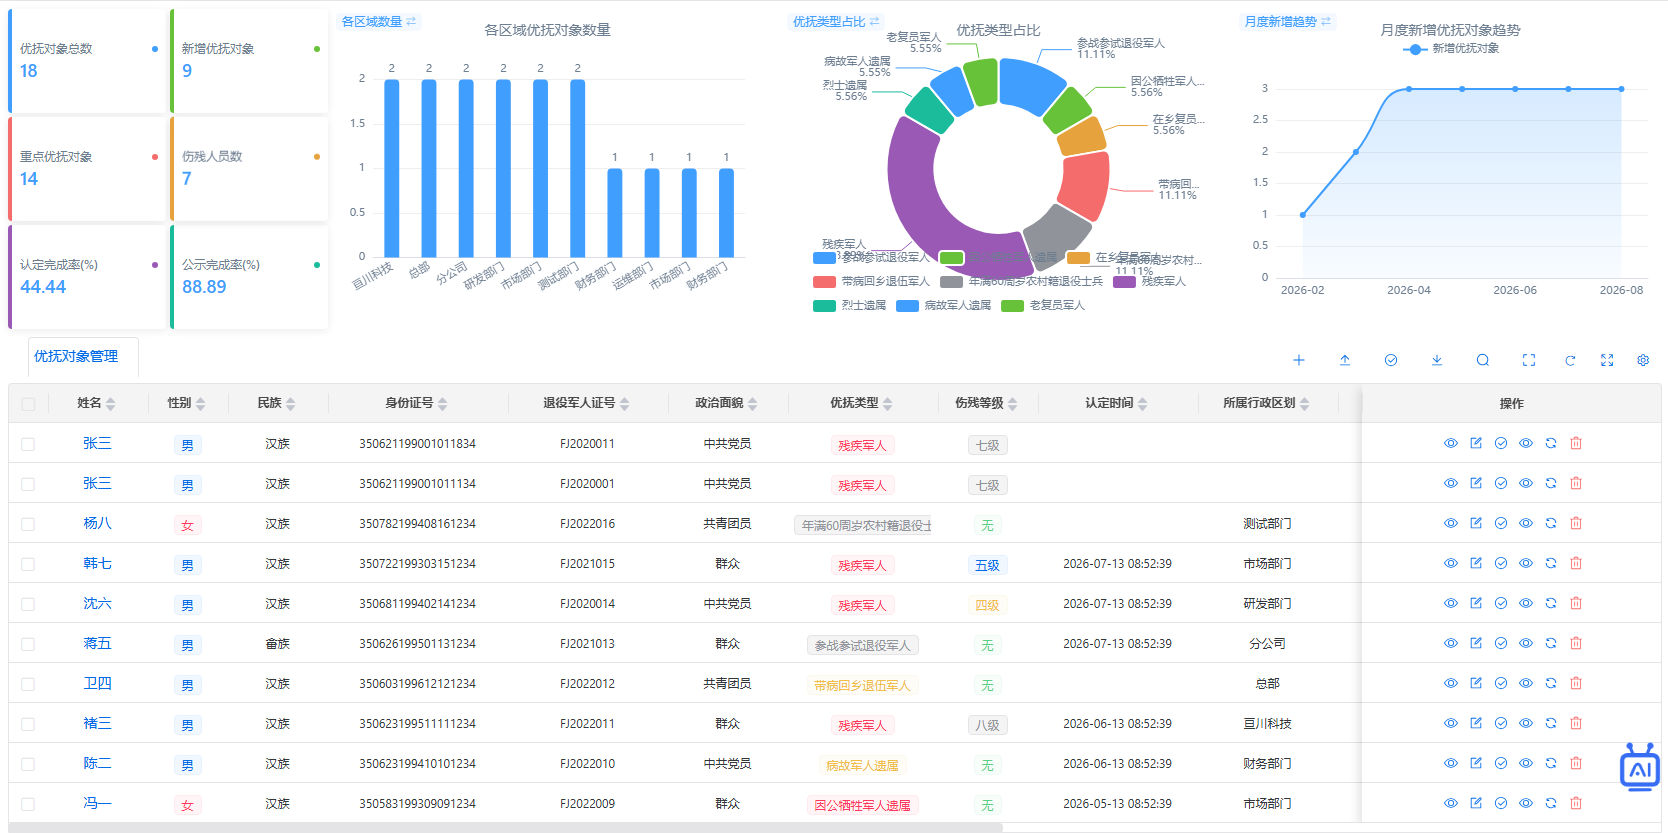Screen dimensions: 1668x833
Task: Check the box for 杨八 row
Action: 28,524
